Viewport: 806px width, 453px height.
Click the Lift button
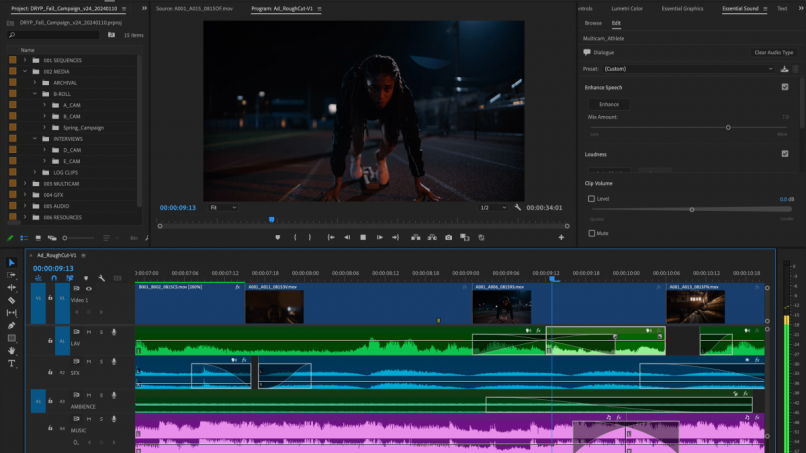click(x=415, y=238)
